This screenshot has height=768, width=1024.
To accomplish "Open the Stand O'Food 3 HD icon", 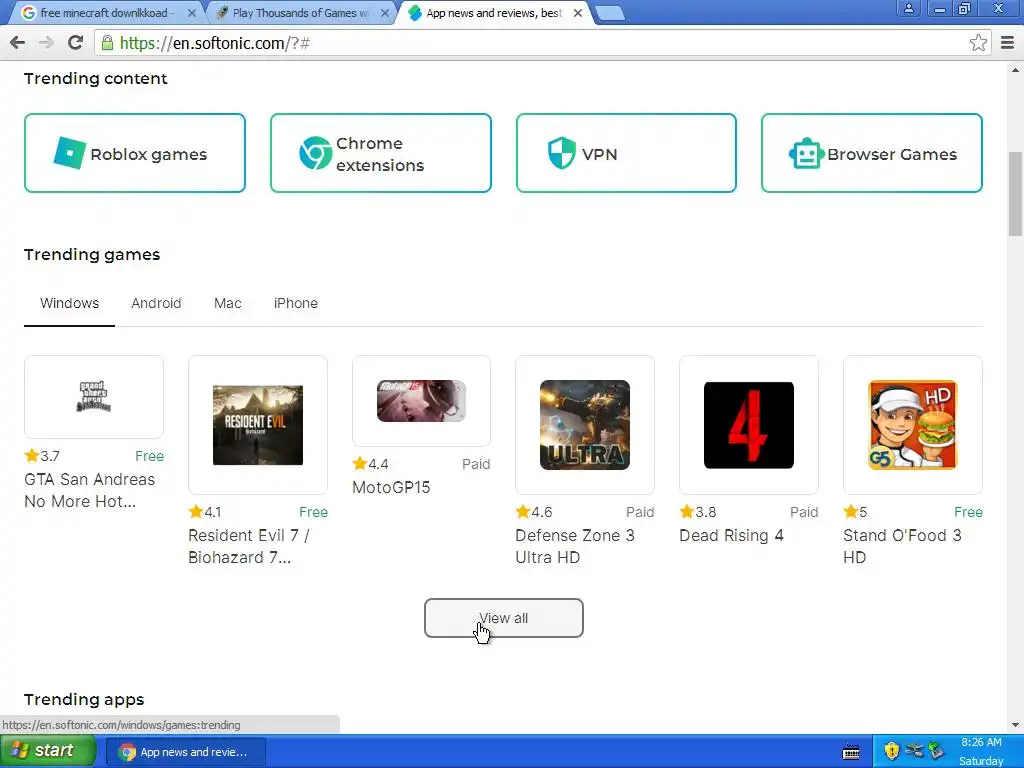I will [x=912, y=425].
